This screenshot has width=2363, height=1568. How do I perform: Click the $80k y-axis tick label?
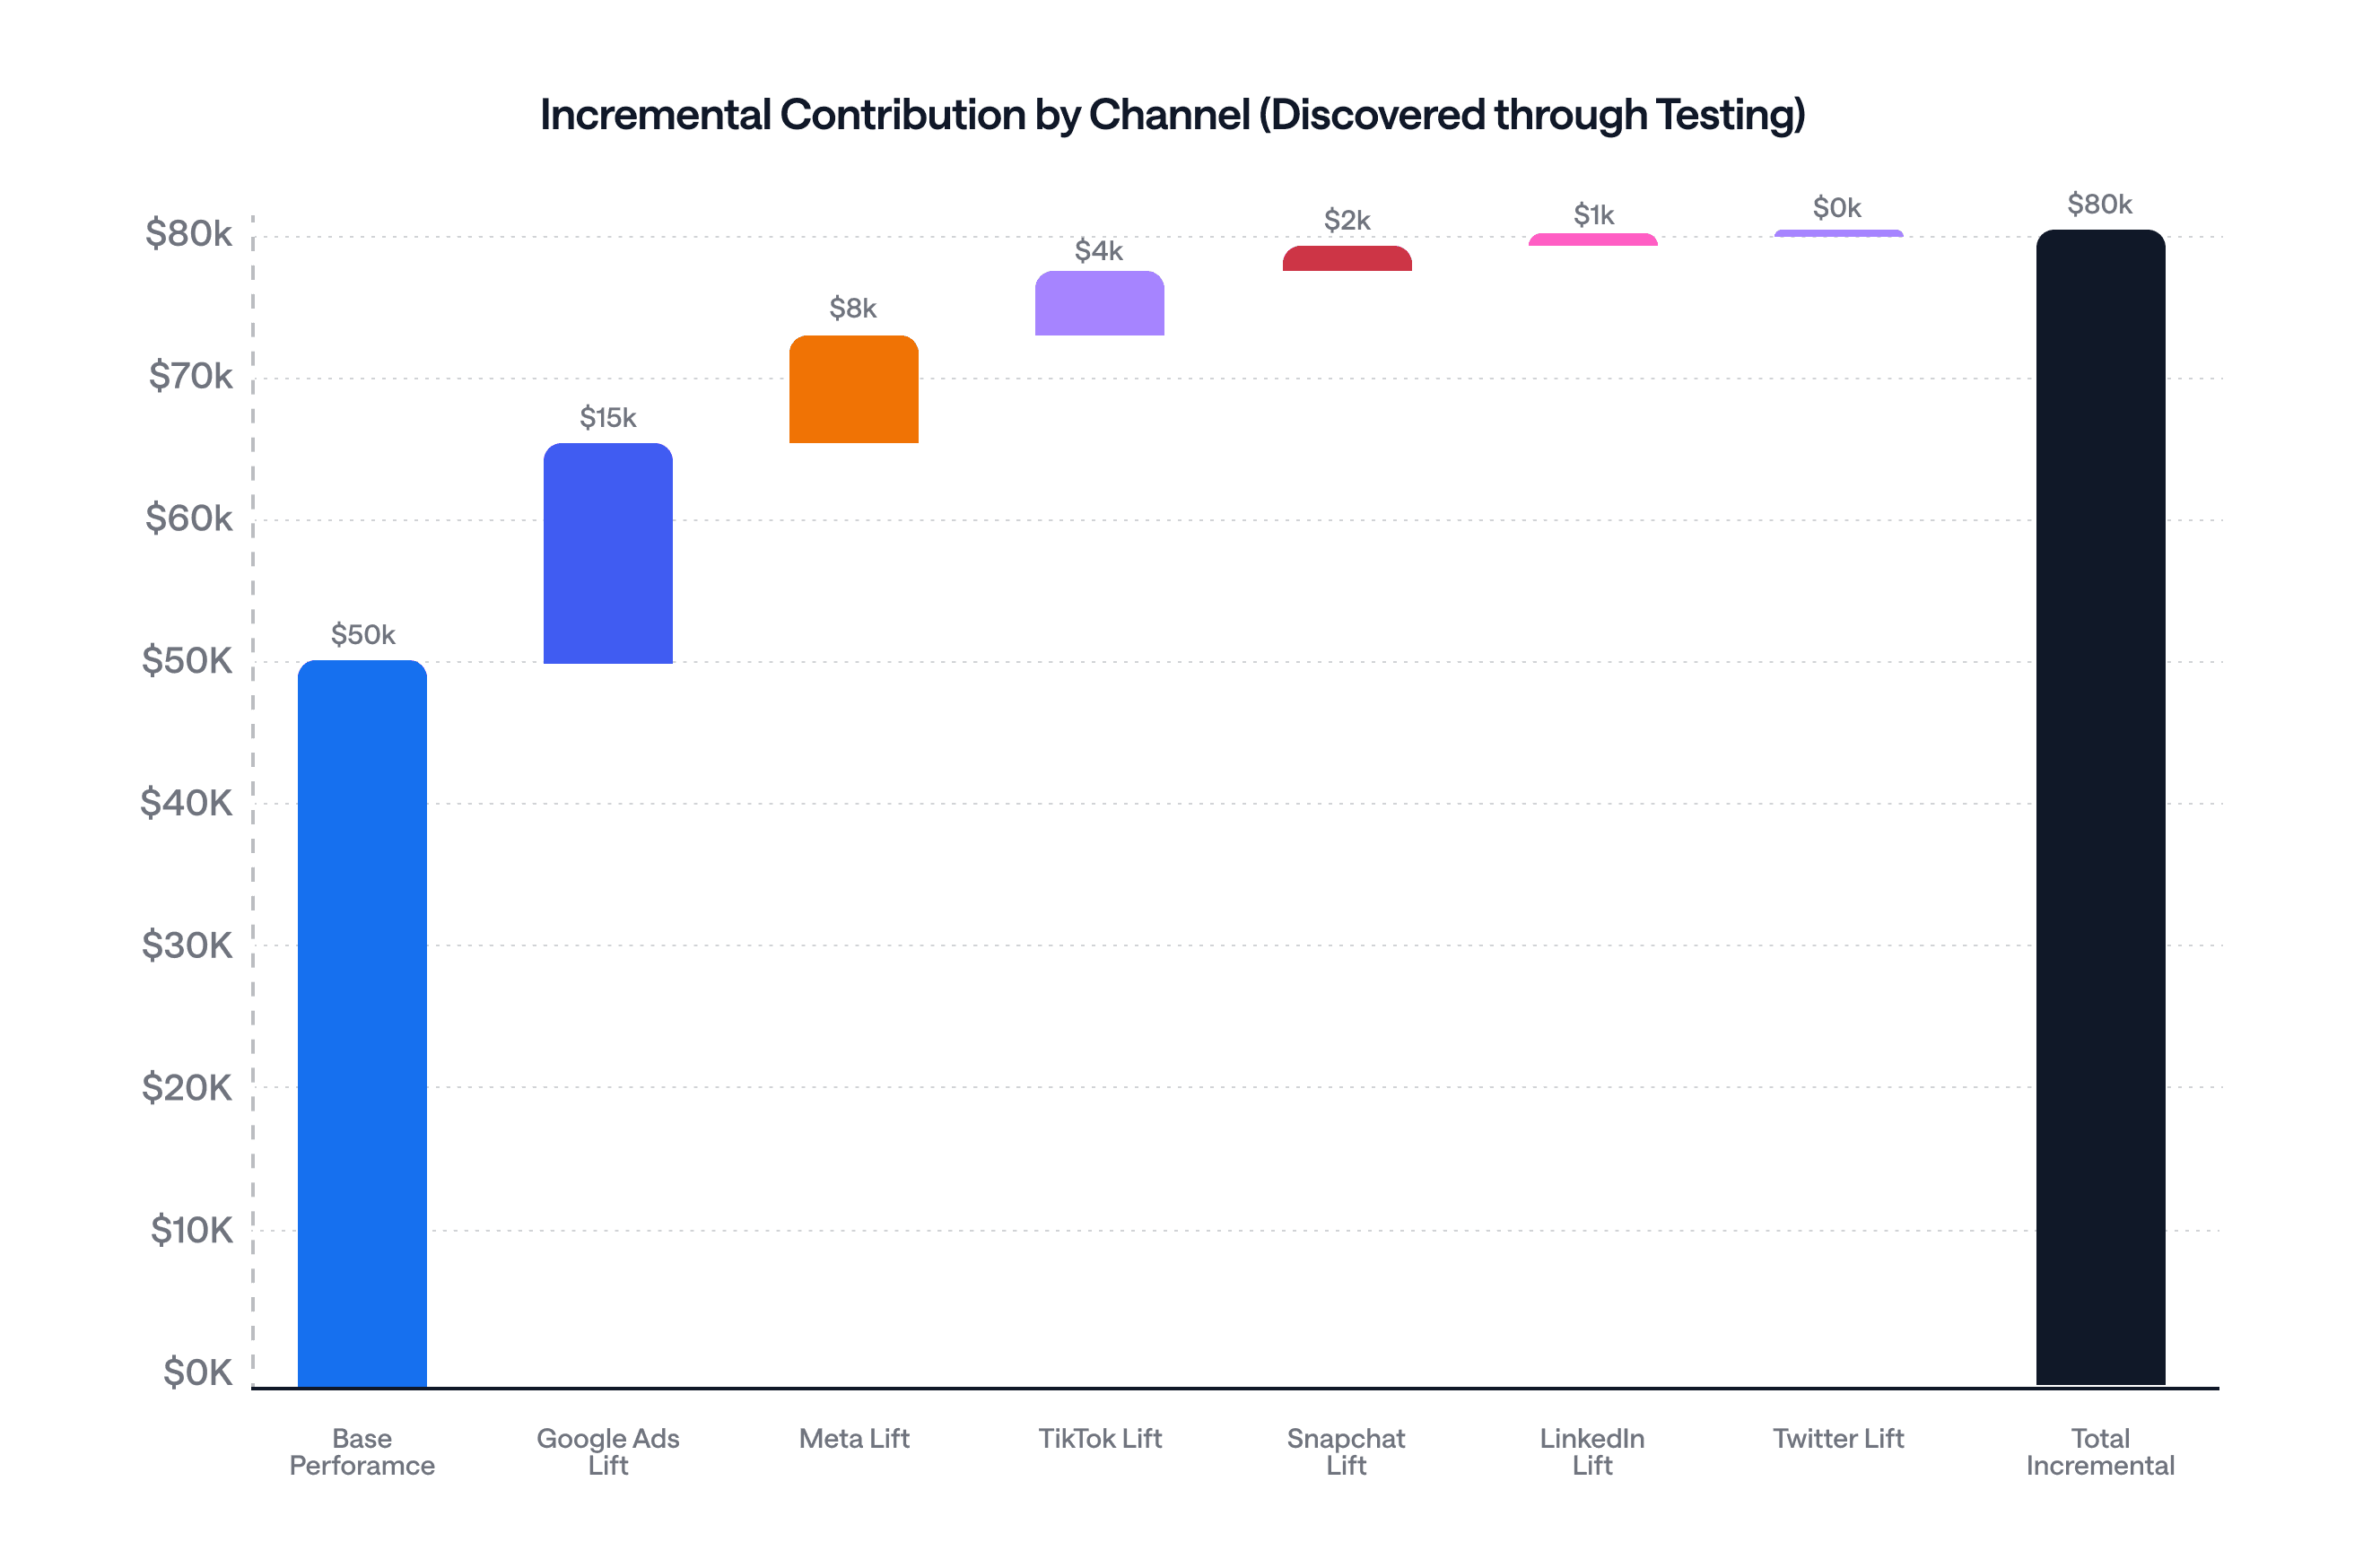point(188,233)
